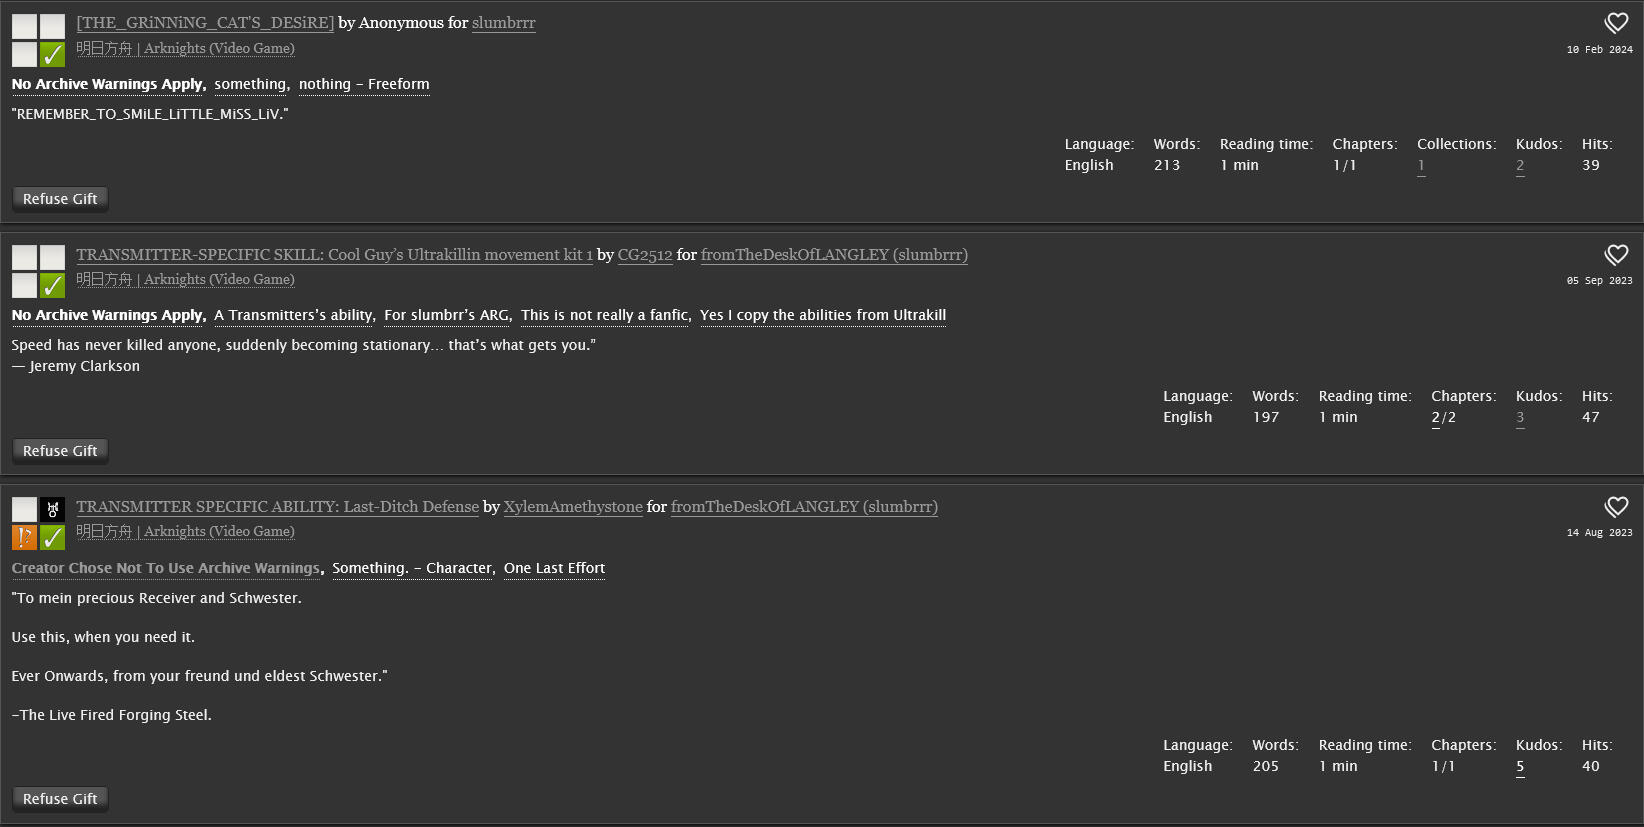The width and height of the screenshot is (1644, 827).
Task: Visit author CG2512's profile
Action: (645, 255)
